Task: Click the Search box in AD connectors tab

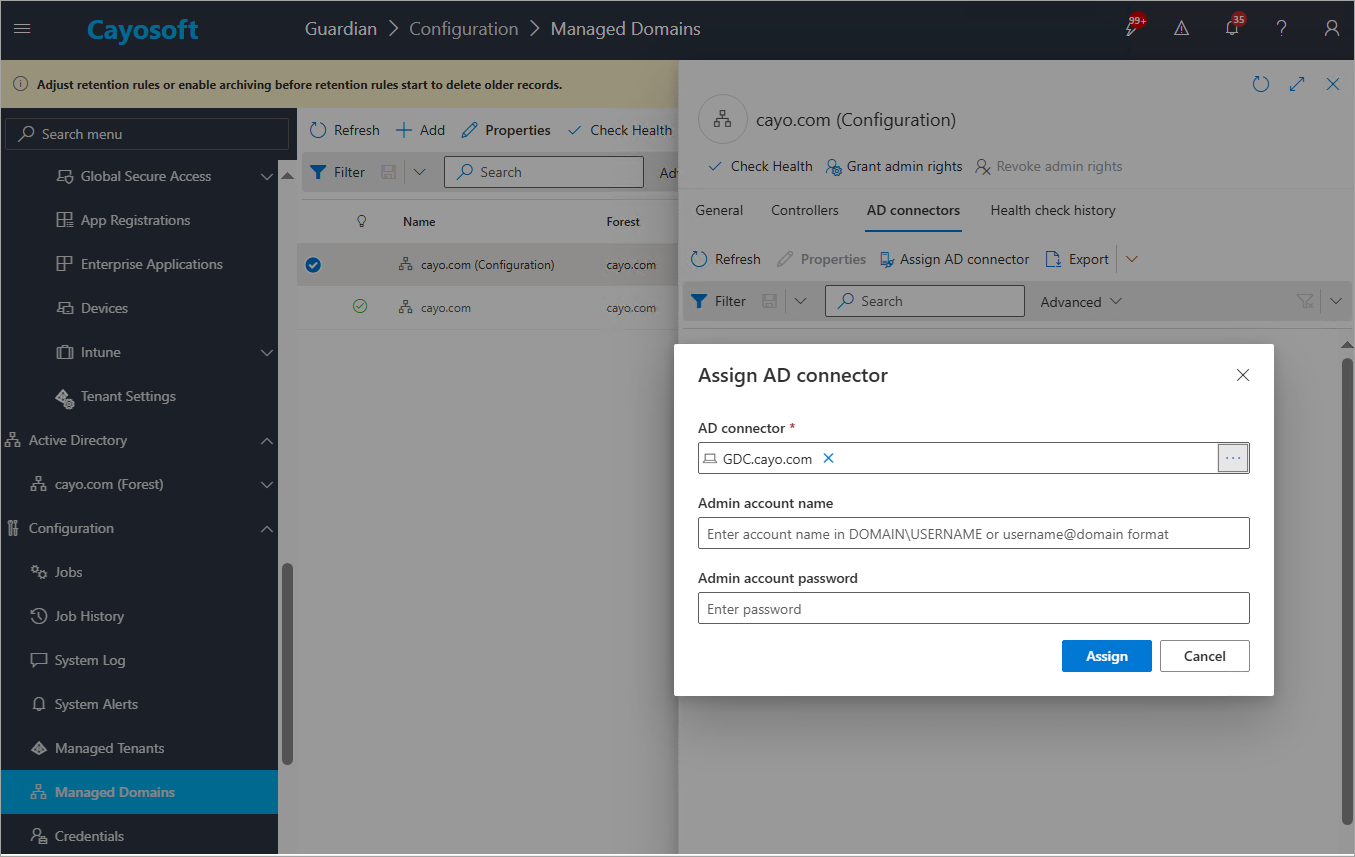Action: pyautogui.click(x=925, y=301)
